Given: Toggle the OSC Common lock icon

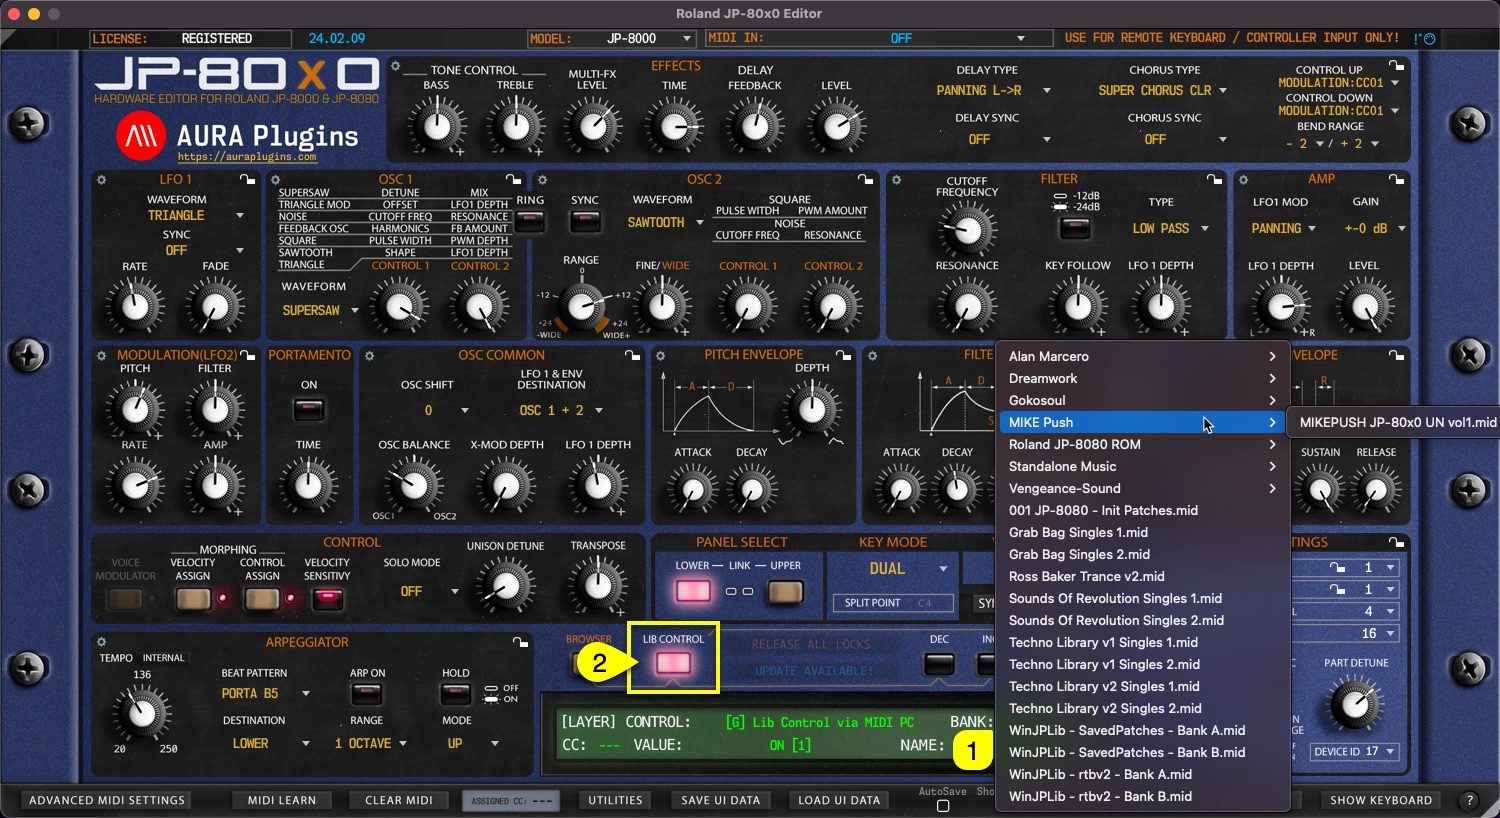Looking at the screenshot, I should click(x=633, y=355).
